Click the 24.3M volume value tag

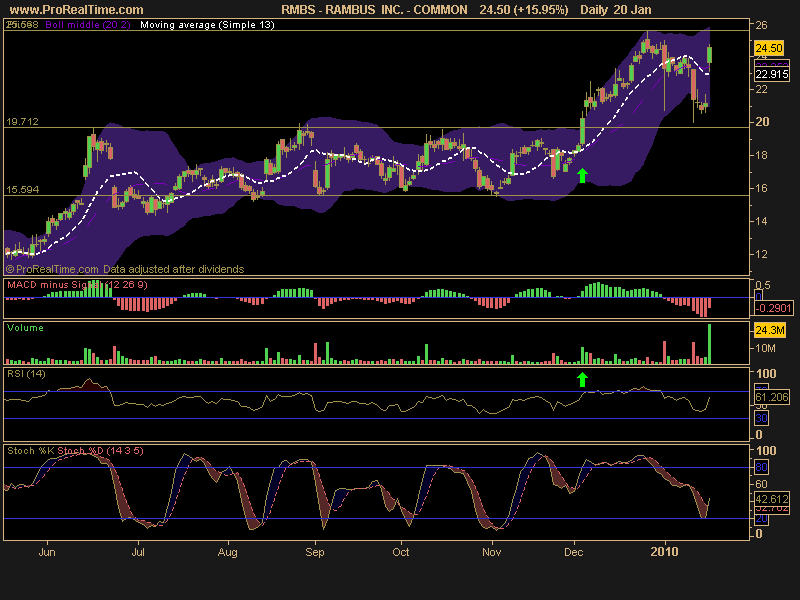[x=769, y=330]
